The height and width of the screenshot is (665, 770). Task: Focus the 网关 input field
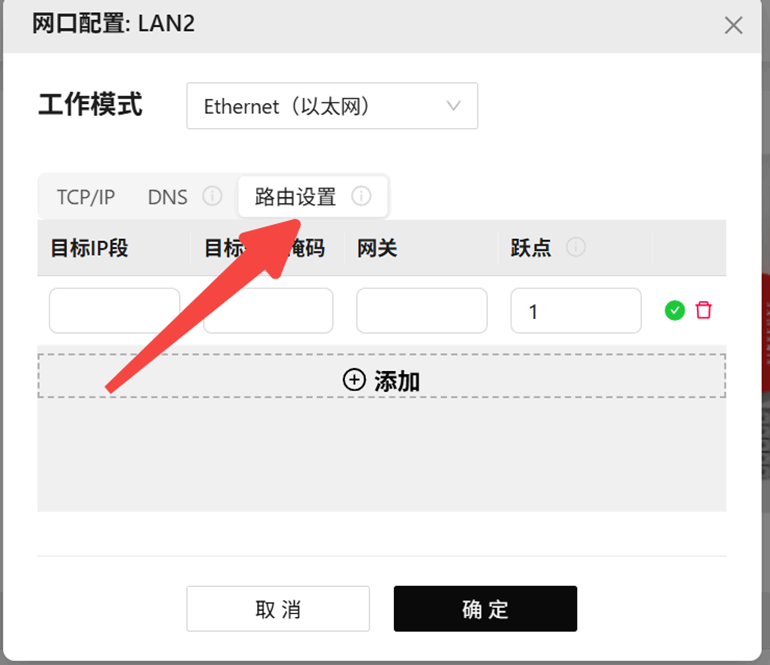422,310
